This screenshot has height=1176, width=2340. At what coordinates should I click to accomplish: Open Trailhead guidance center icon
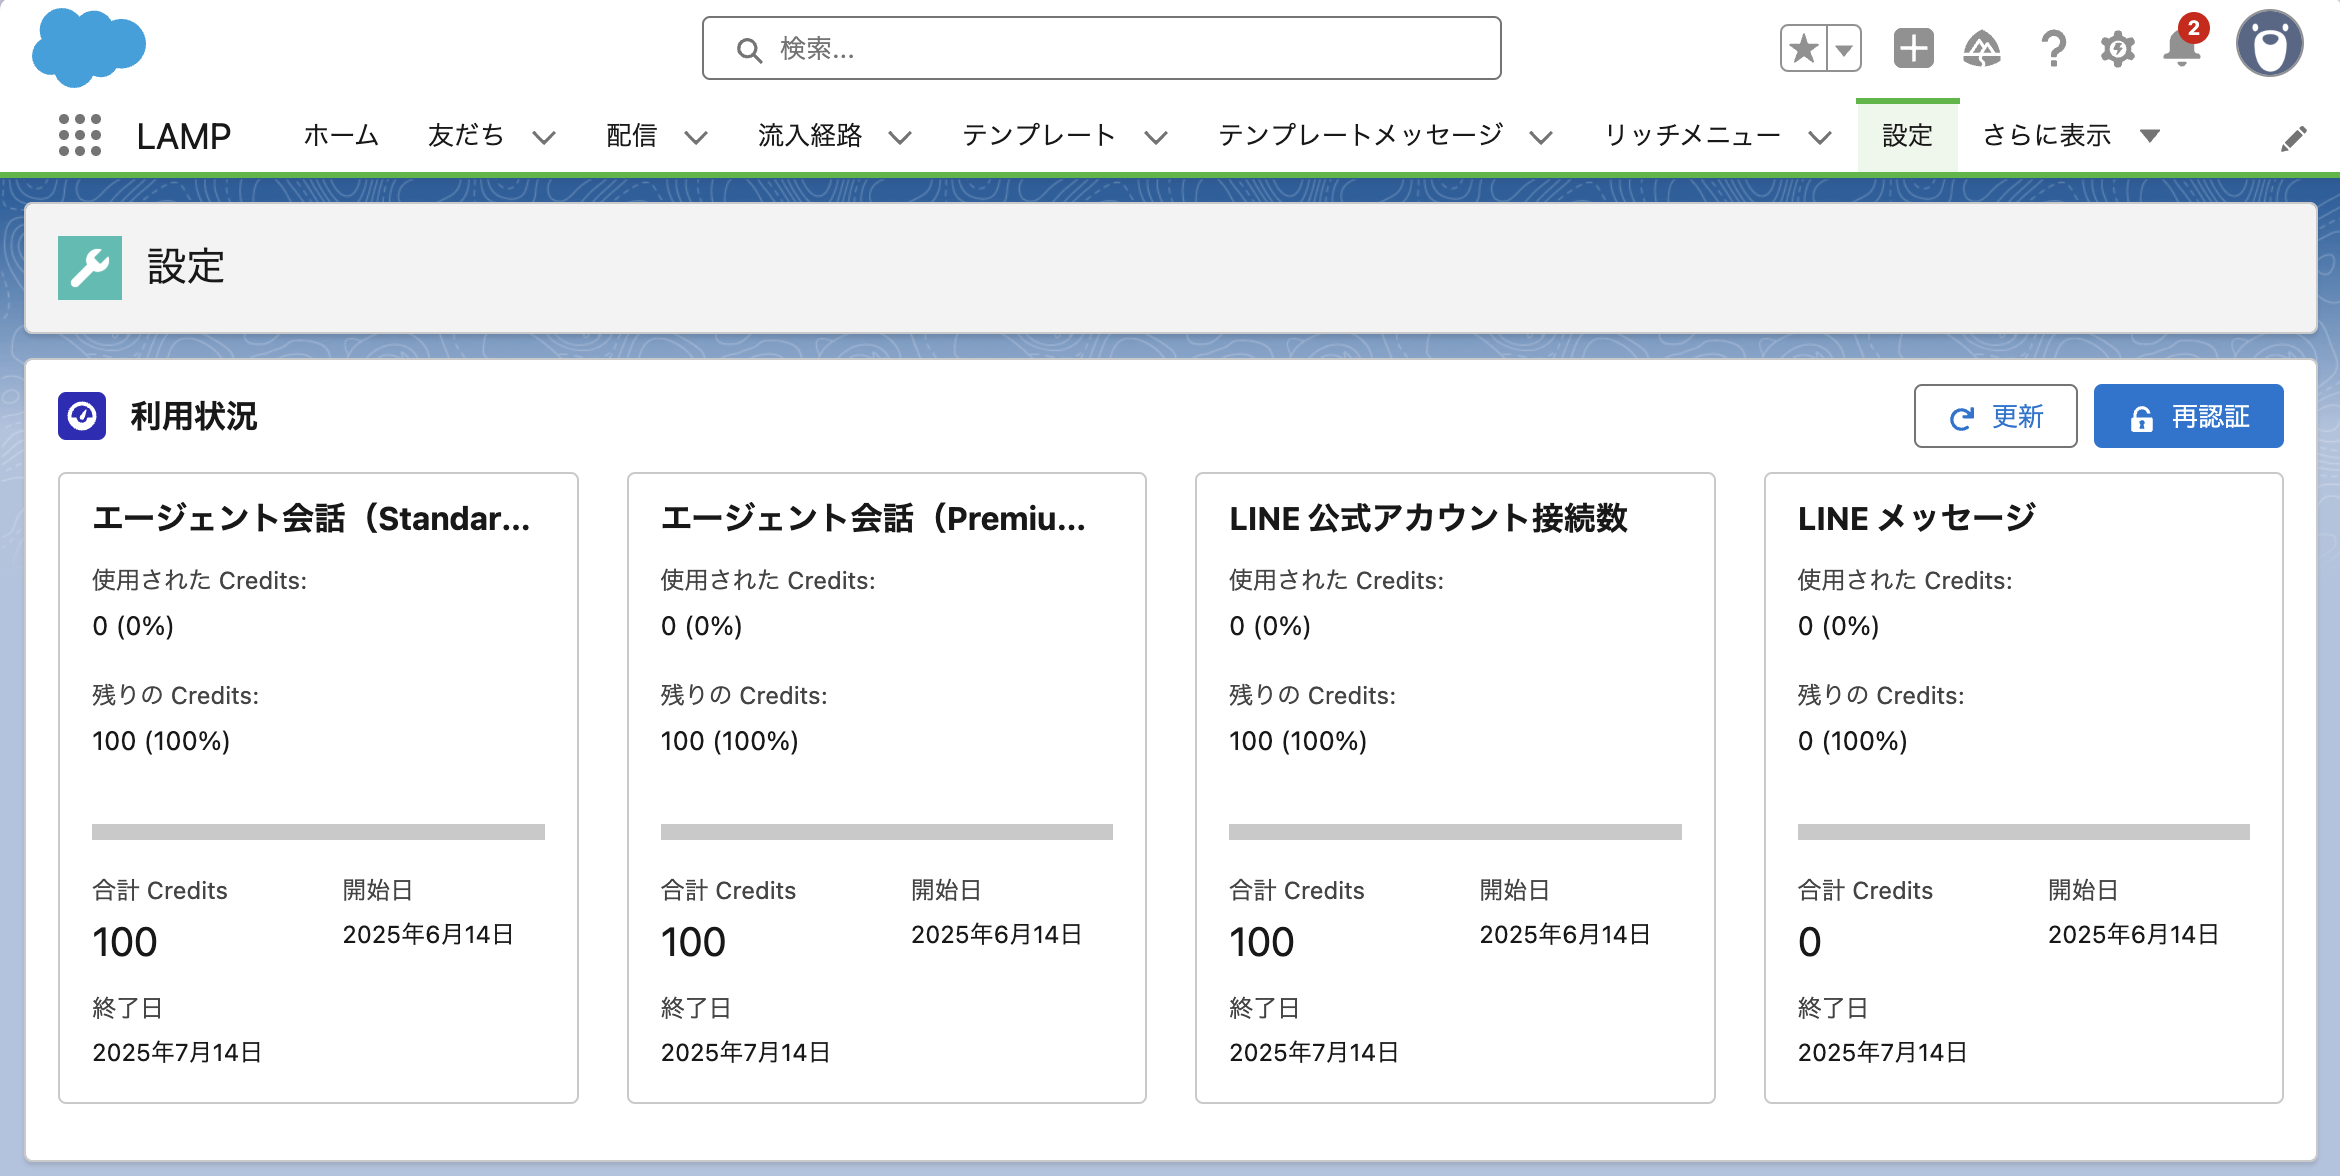click(1981, 48)
